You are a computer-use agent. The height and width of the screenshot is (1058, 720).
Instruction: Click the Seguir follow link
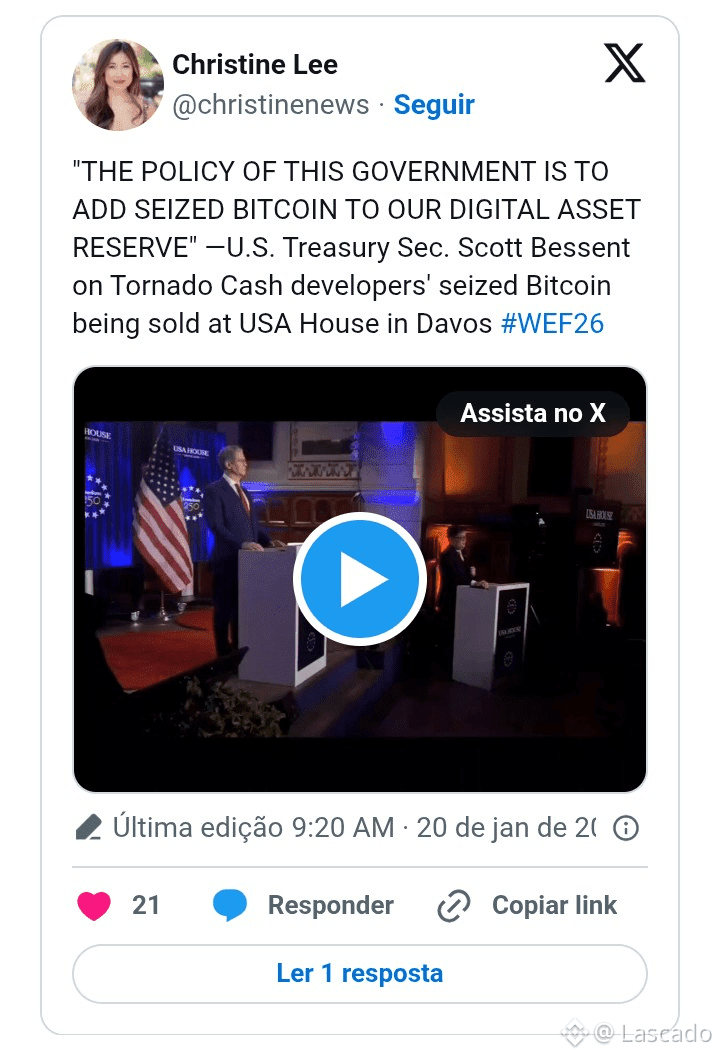434,105
